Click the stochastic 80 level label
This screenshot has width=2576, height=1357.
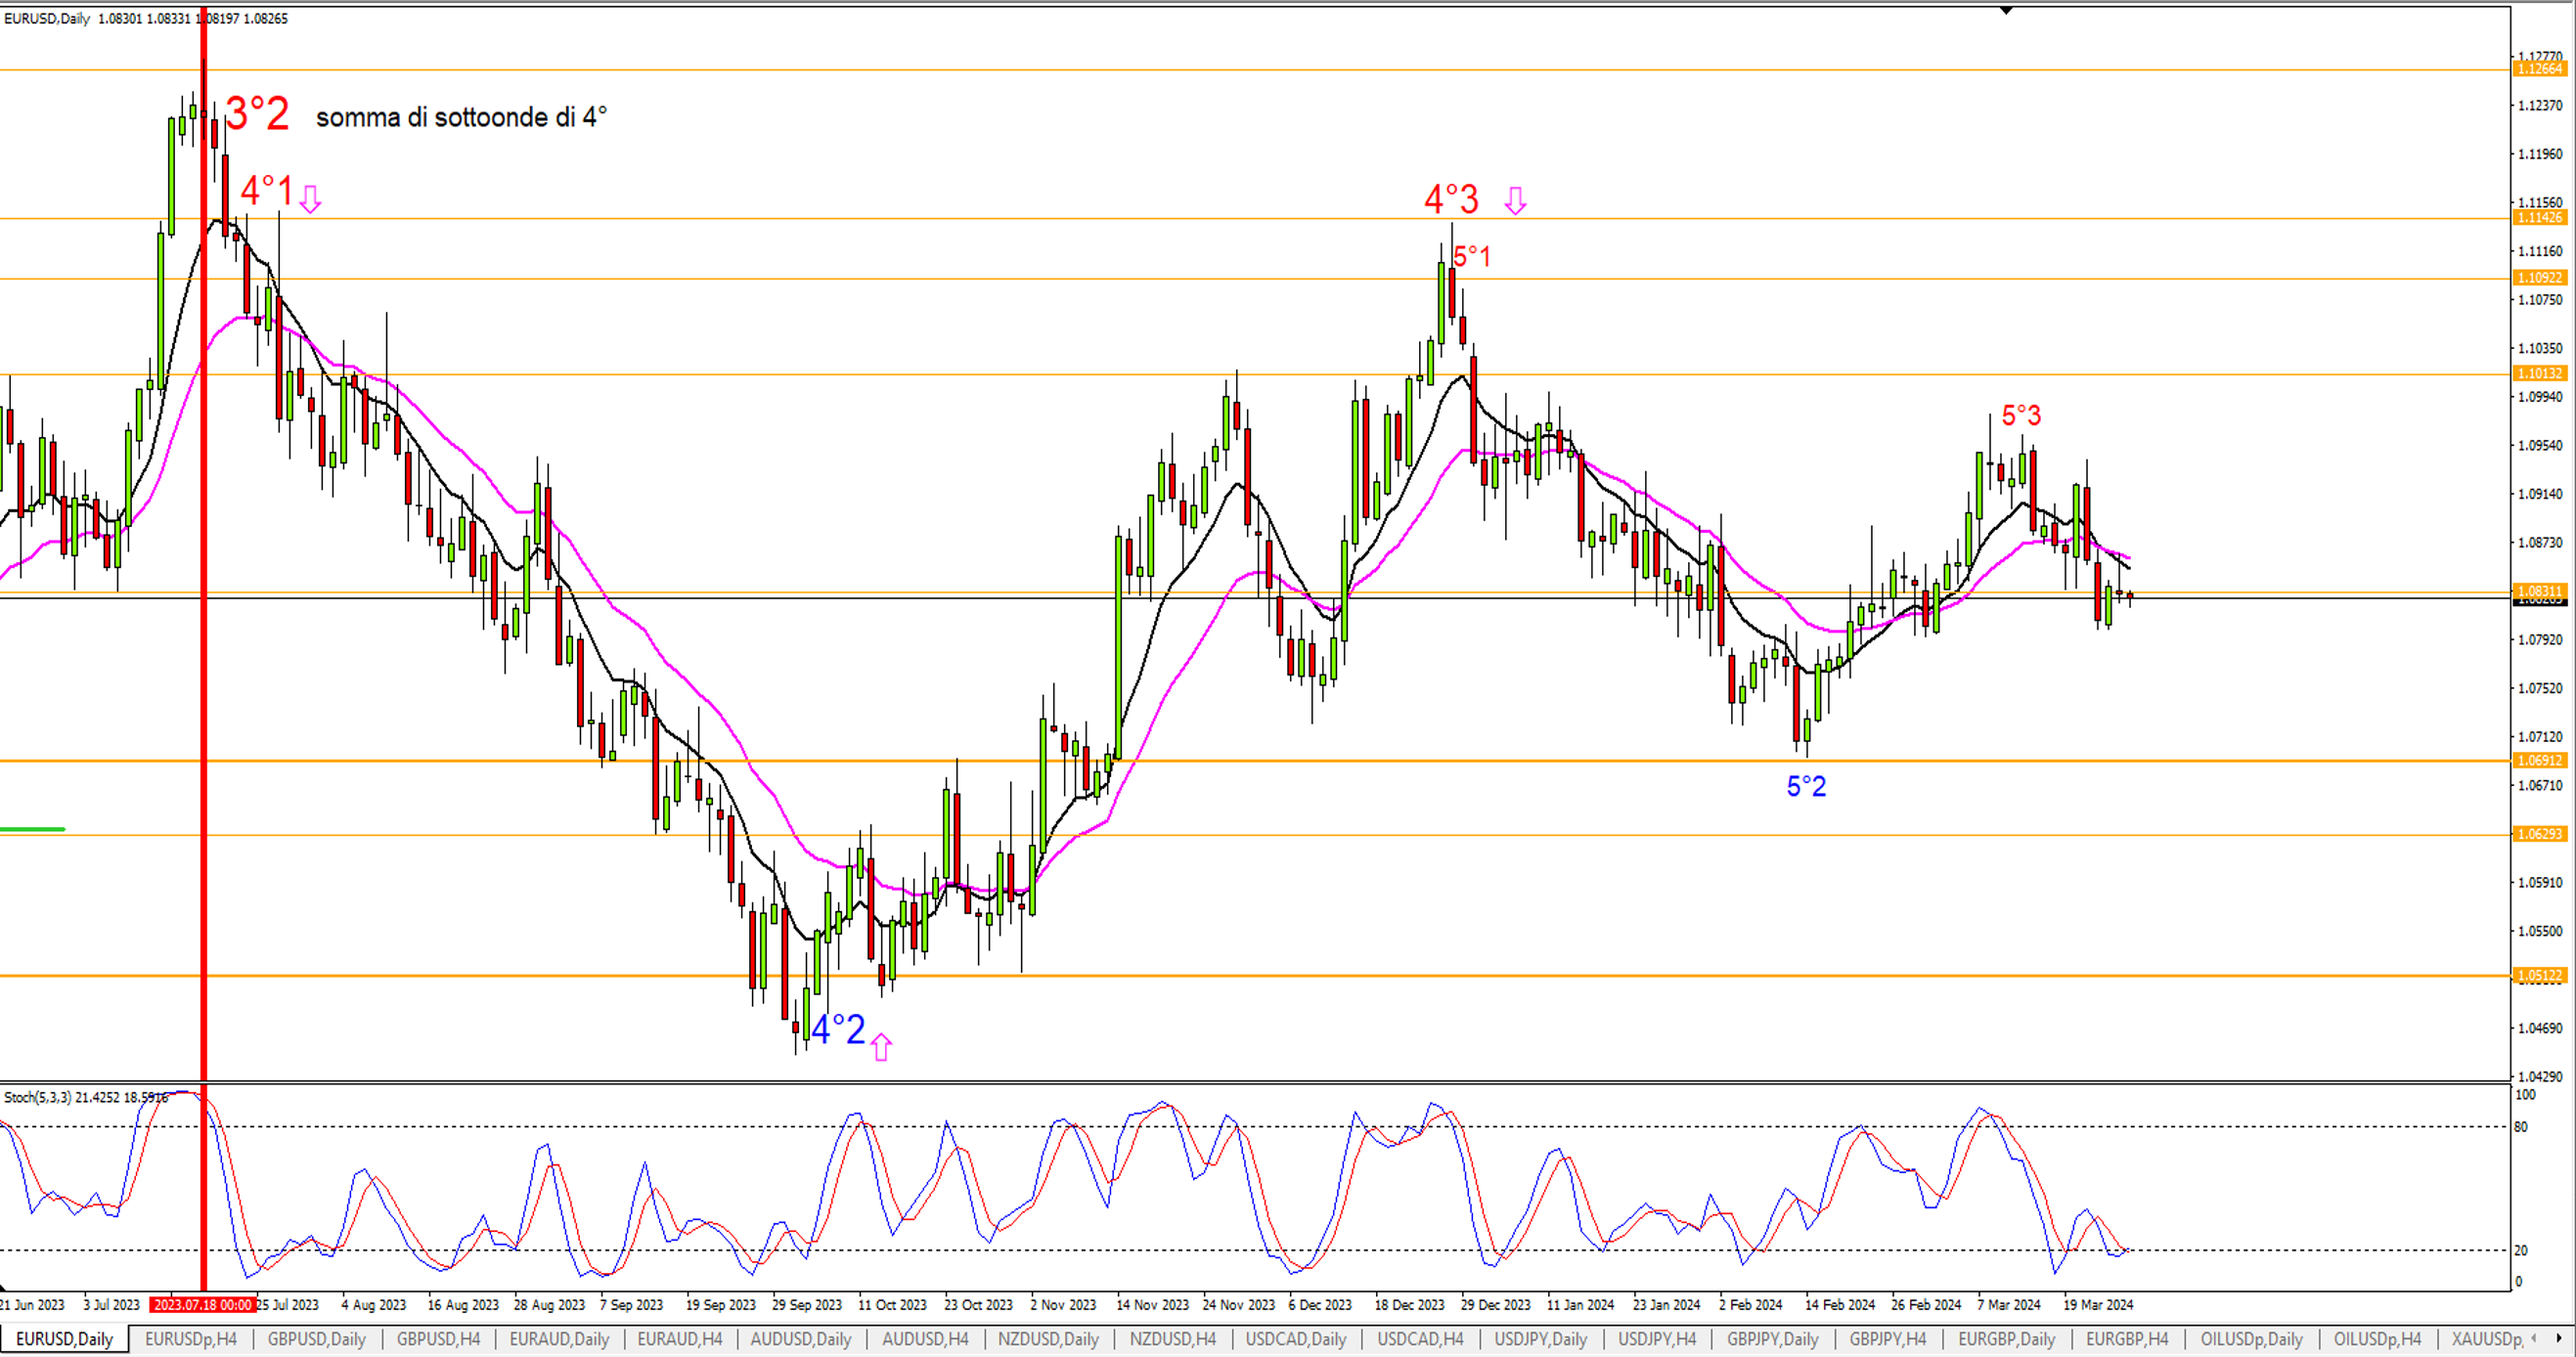point(2521,1127)
